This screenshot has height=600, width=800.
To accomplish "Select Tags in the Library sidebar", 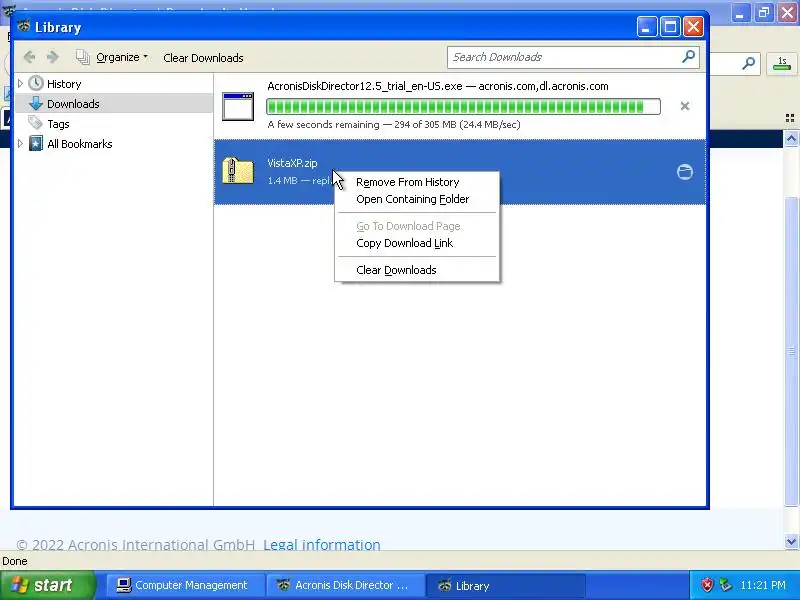I will point(58,124).
